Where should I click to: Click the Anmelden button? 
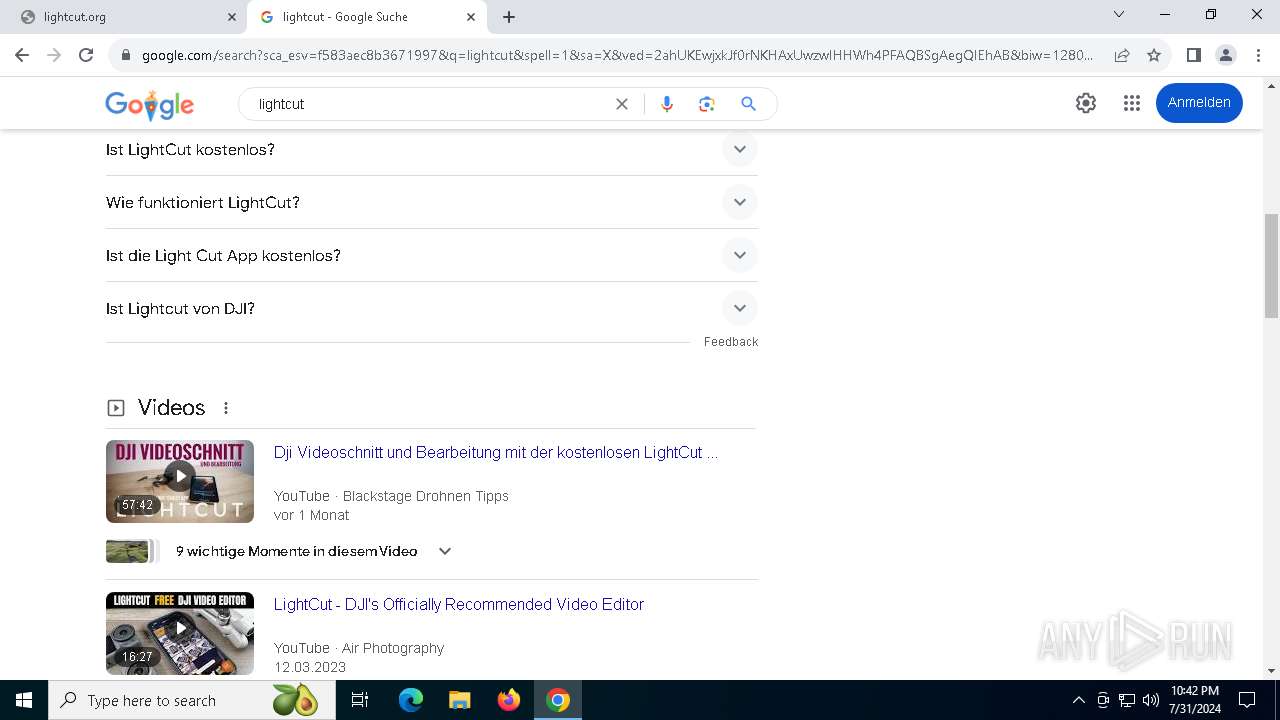pyautogui.click(x=1199, y=103)
